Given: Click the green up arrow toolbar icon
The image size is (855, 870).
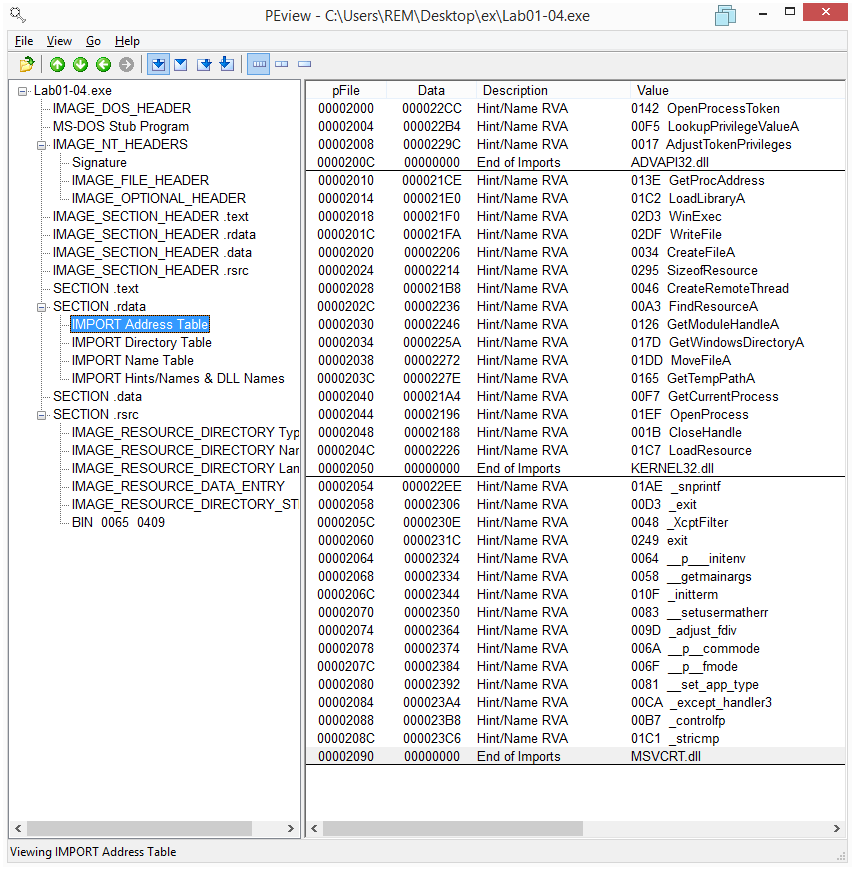Looking at the screenshot, I should click(x=57, y=64).
